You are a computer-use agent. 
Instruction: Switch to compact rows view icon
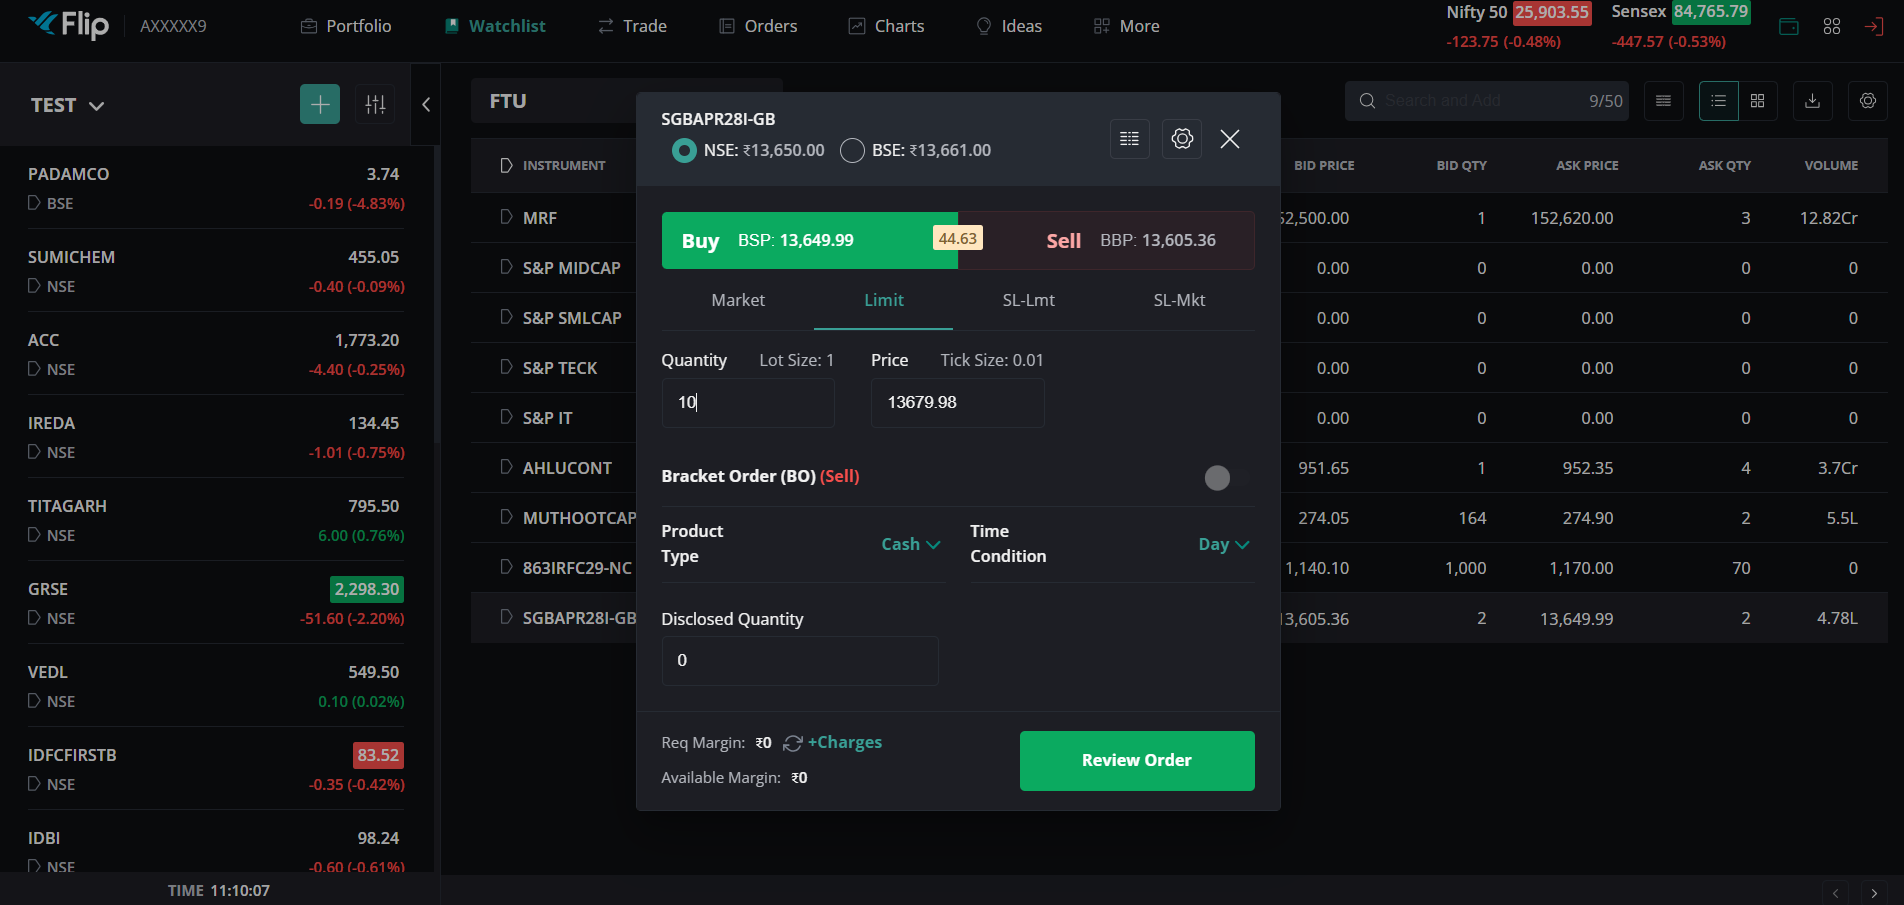pyautogui.click(x=1664, y=101)
